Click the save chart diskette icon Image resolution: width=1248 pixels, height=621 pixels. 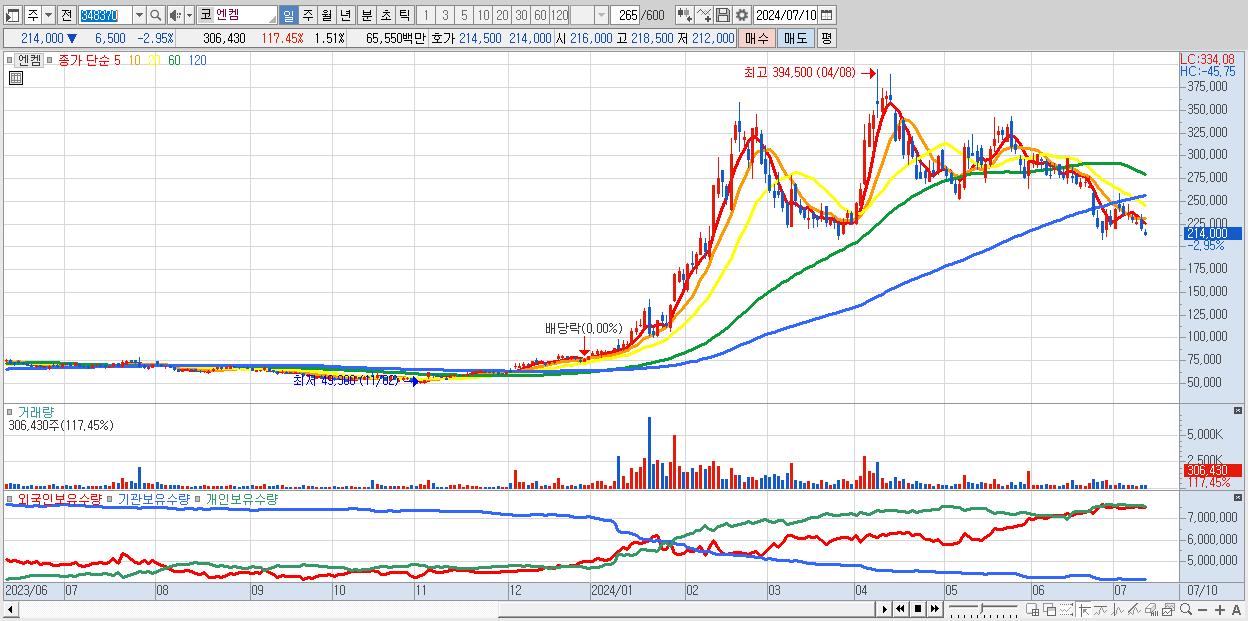[723, 15]
